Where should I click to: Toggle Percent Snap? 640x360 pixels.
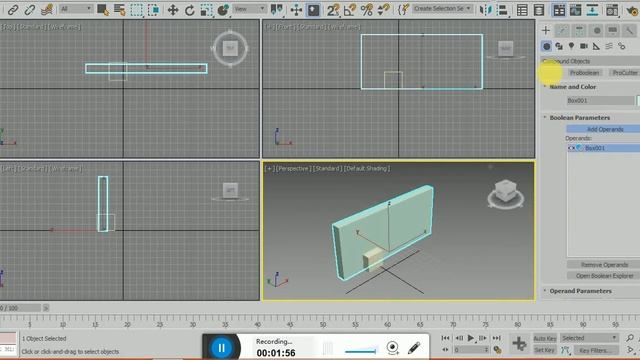tap(367, 10)
